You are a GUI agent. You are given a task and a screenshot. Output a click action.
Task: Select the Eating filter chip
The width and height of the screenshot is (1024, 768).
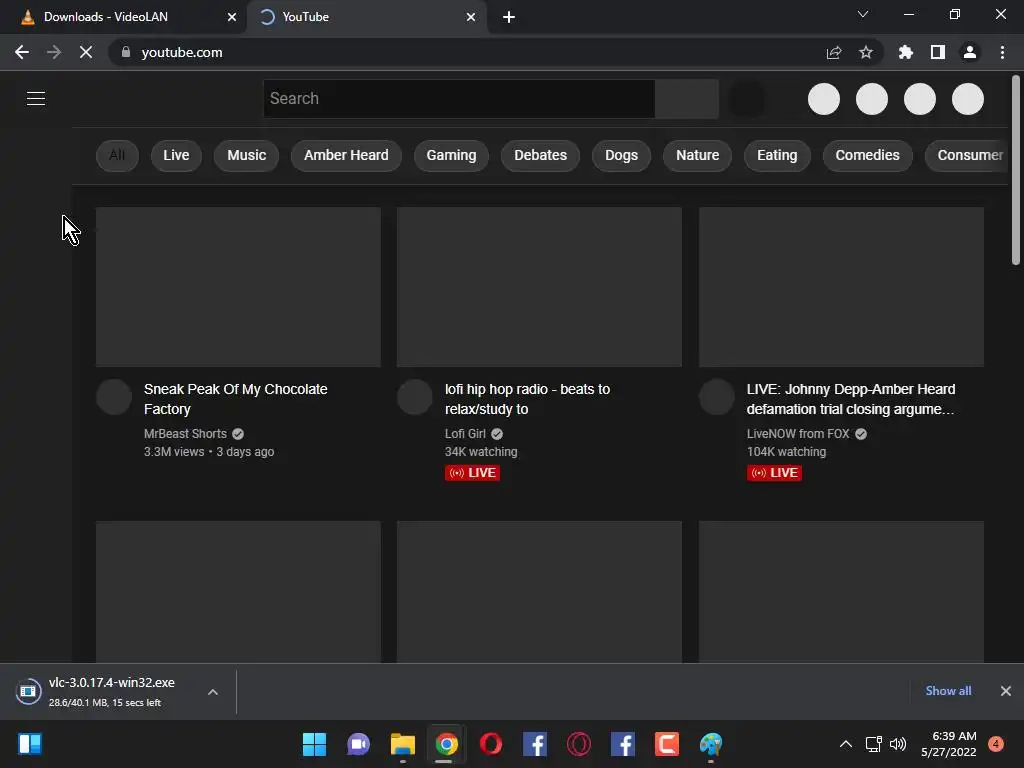777,155
